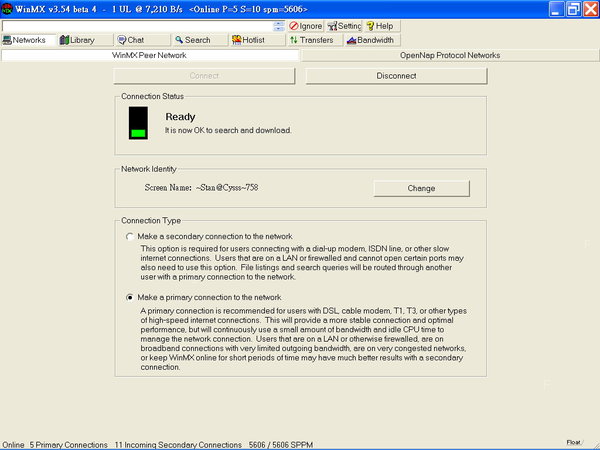Open the Bandwidth tab
Viewport: 600px width, 450px height.
pyautogui.click(x=372, y=40)
